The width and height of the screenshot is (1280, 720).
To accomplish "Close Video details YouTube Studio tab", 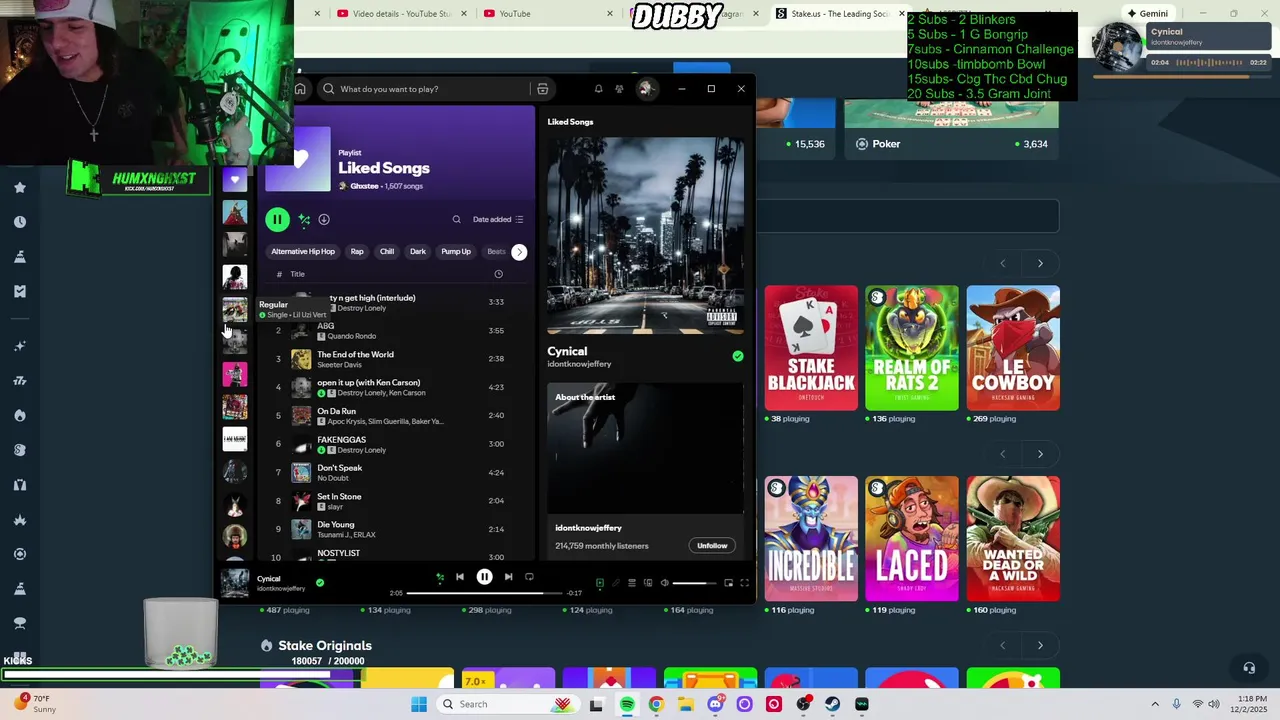I will 464,13.
